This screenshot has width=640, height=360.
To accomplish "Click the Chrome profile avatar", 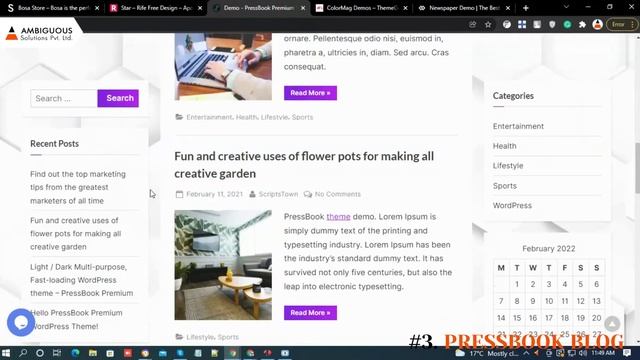I will pos(598,24).
